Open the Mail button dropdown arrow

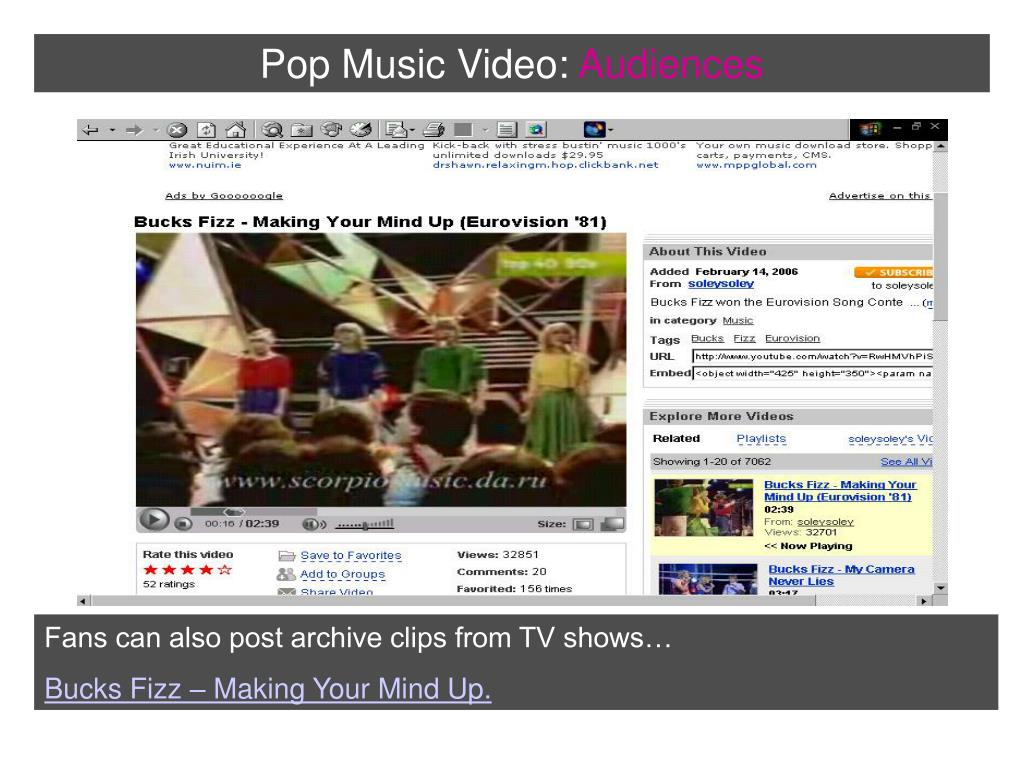(412, 130)
